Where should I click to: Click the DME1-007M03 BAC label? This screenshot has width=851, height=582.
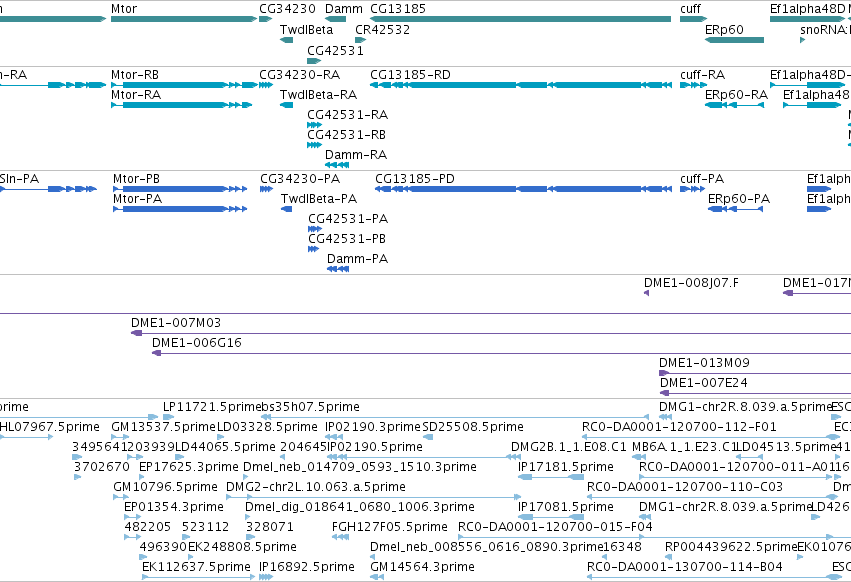pyautogui.click(x=176, y=322)
